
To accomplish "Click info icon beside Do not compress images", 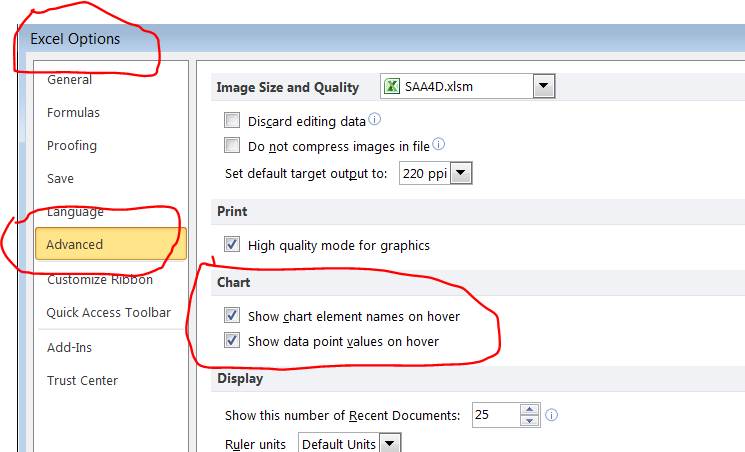I will tap(438, 145).
